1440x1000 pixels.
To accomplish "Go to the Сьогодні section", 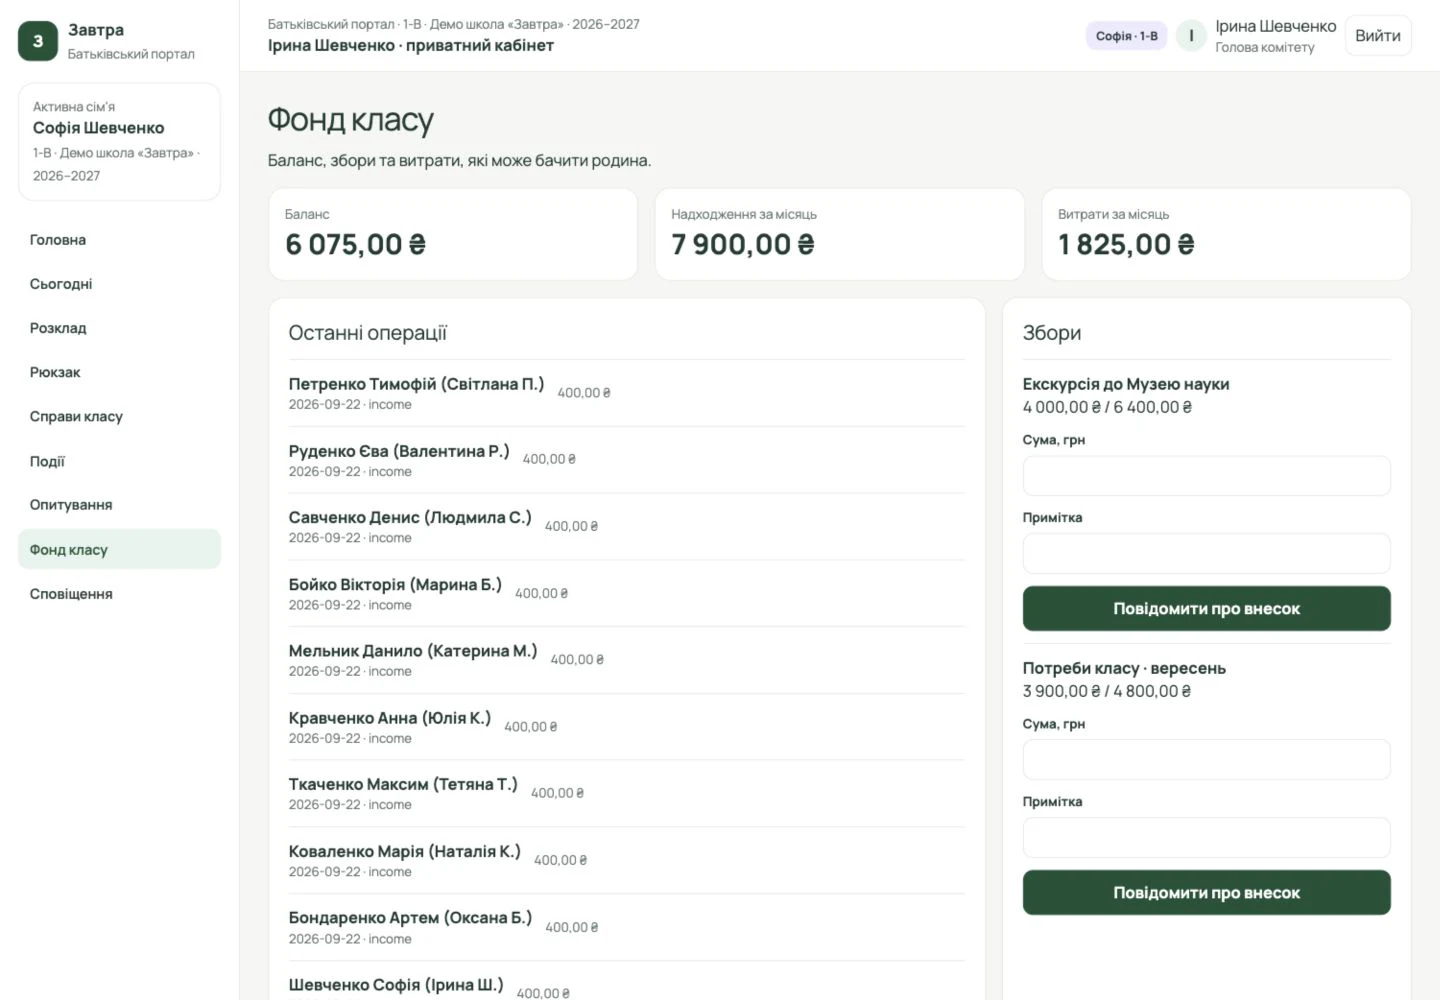I will 119,284.
